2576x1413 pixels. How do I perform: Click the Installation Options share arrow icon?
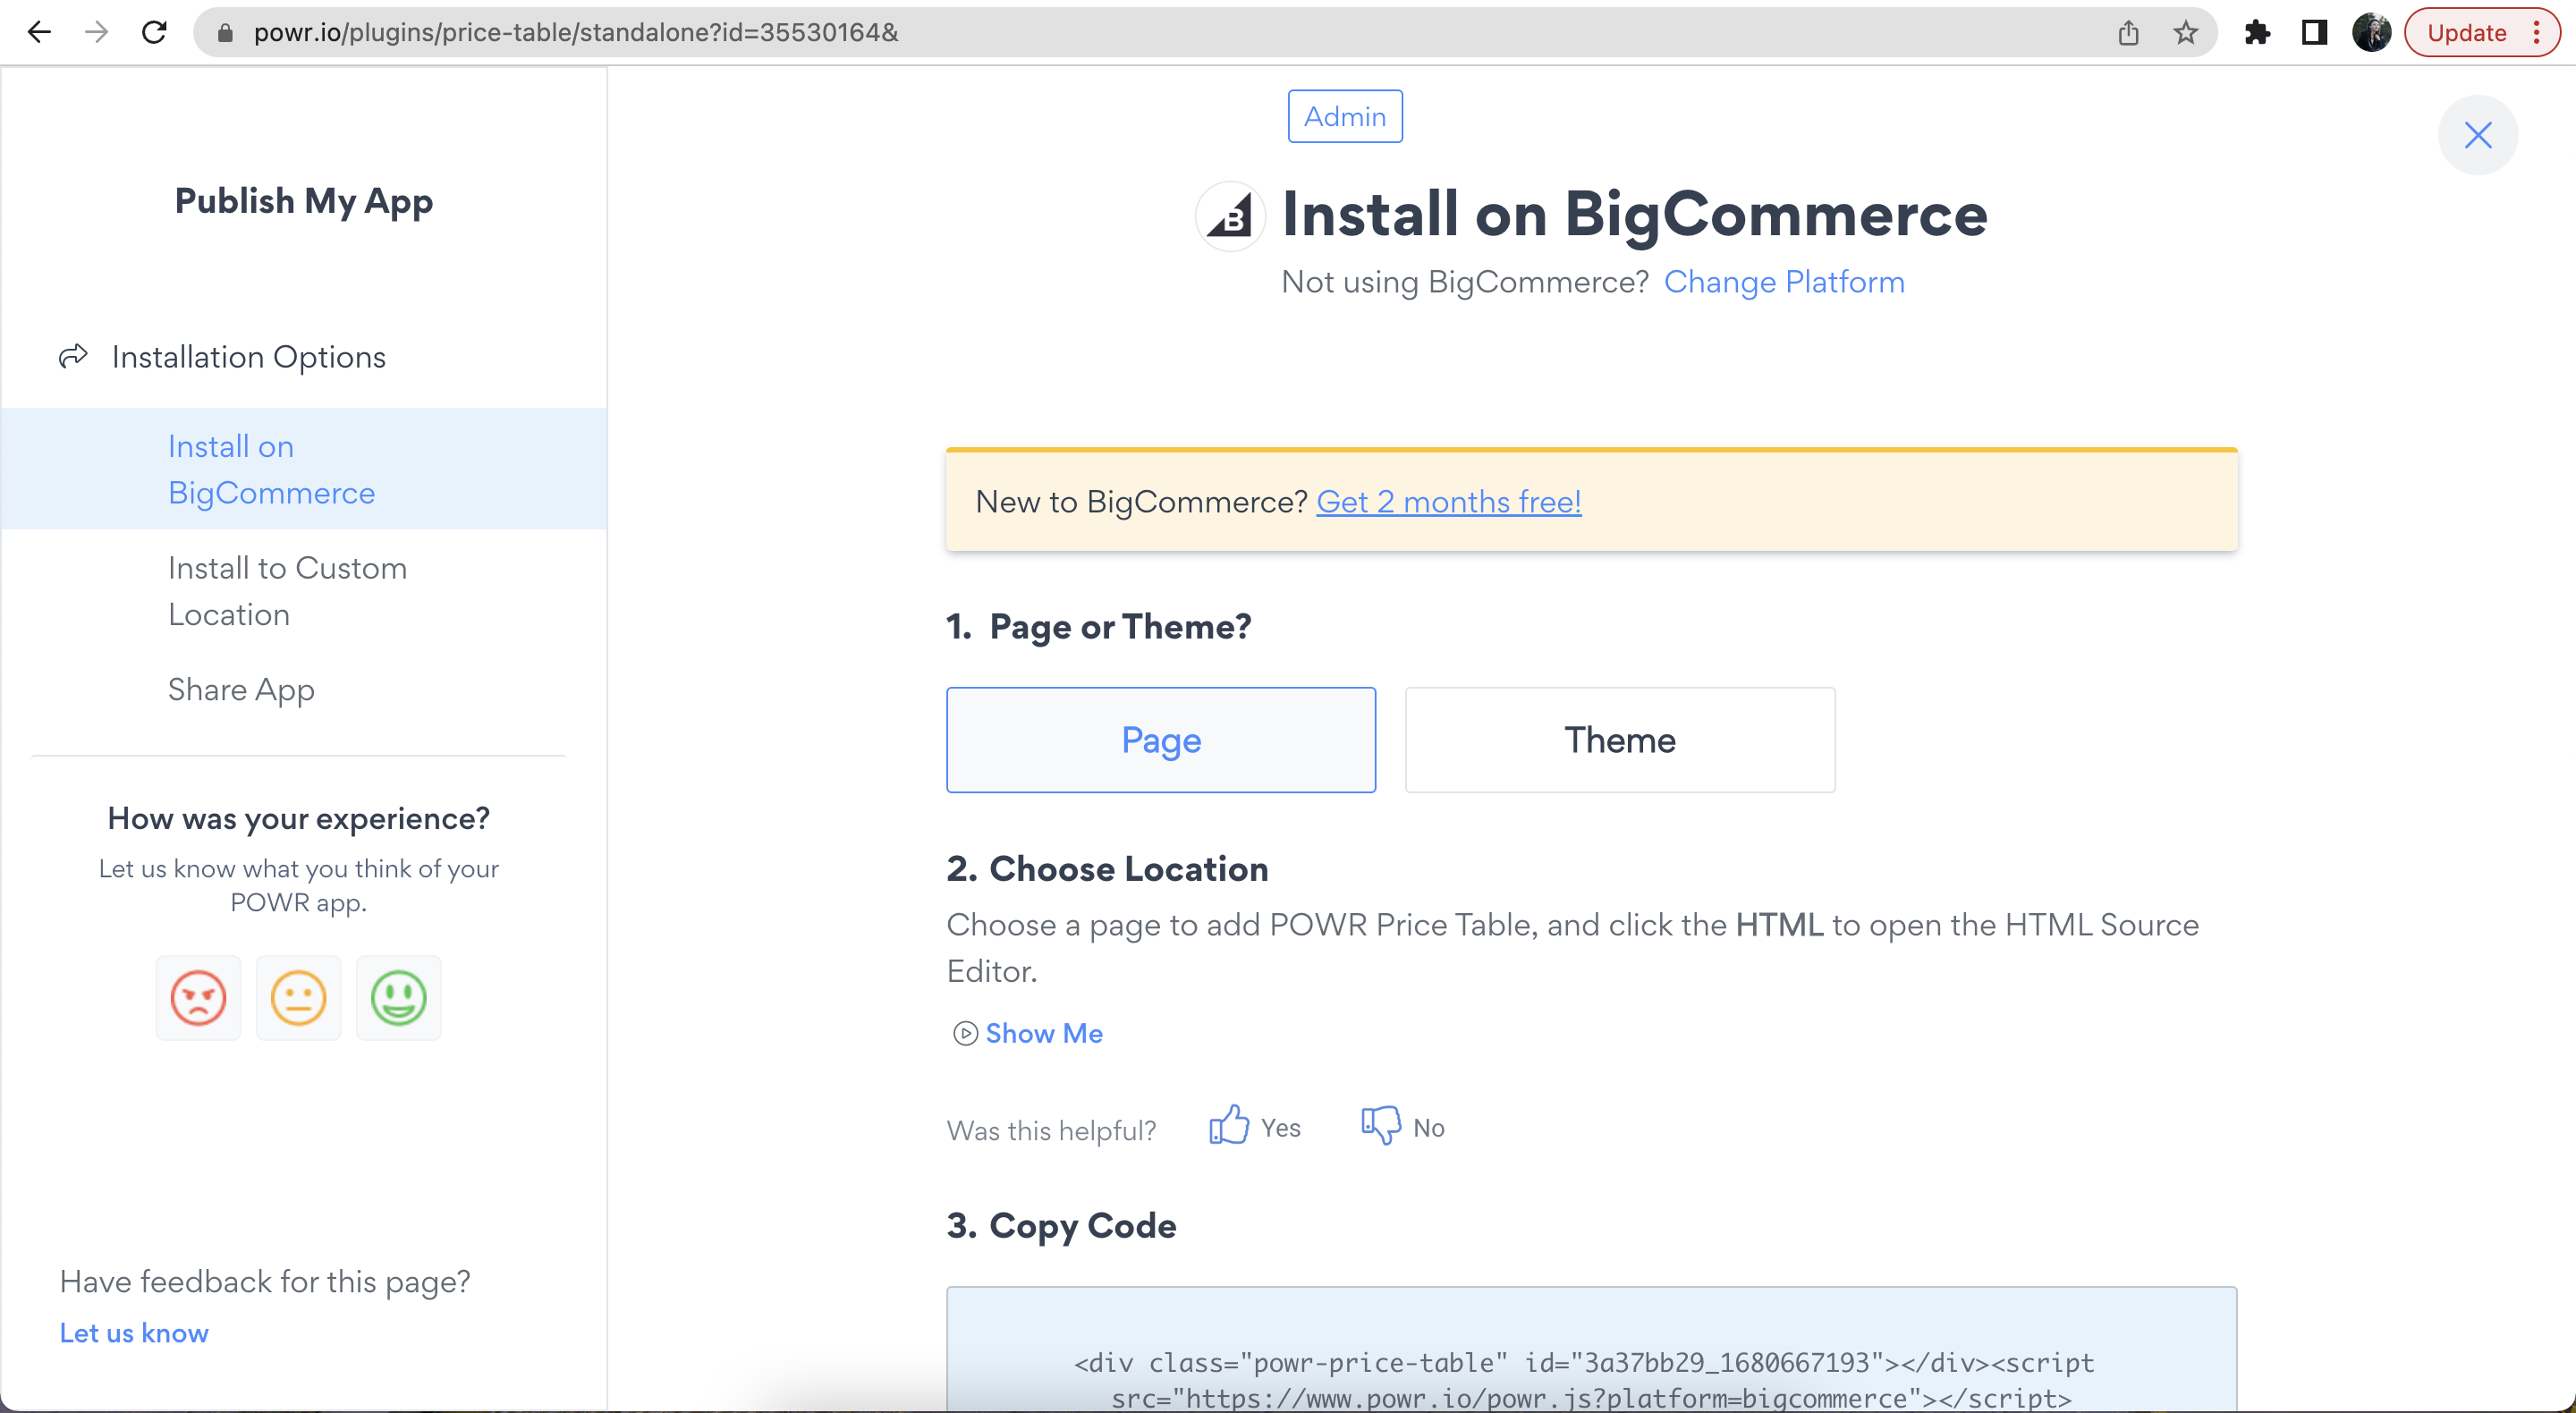73,356
